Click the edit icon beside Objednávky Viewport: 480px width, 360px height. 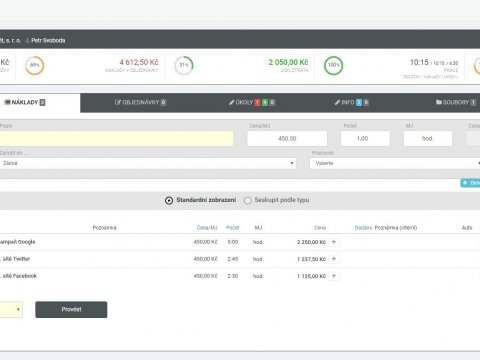(x=118, y=102)
